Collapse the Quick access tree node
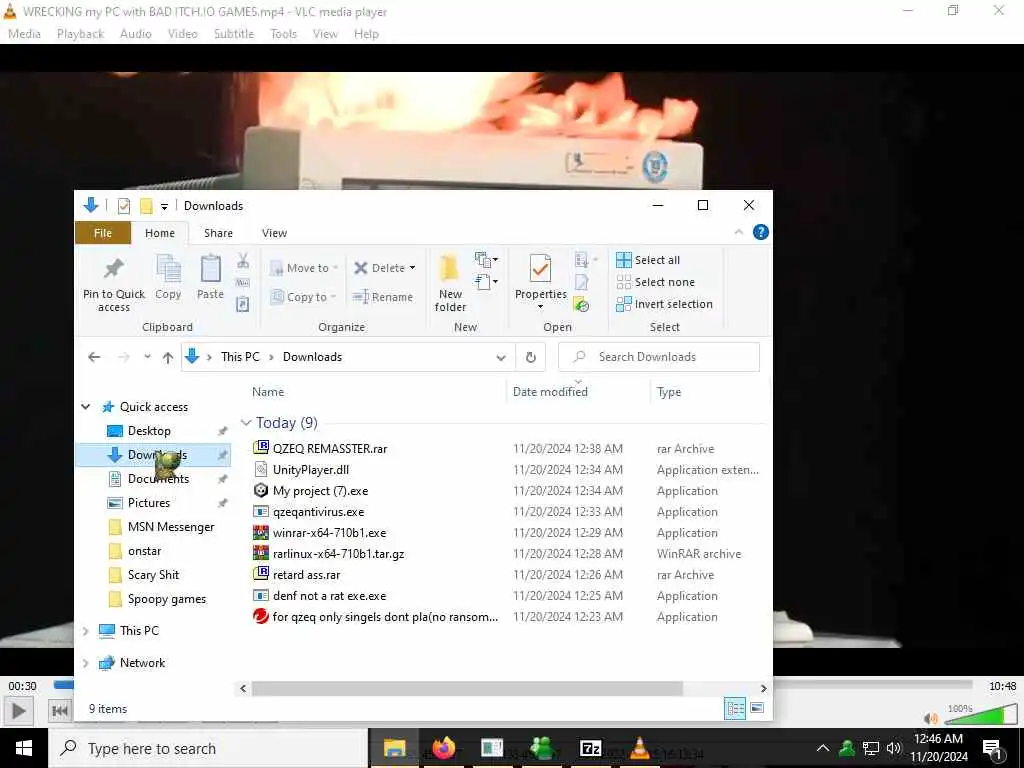Image resolution: width=1024 pixels, height=768 pixels. tap(86, 407)
